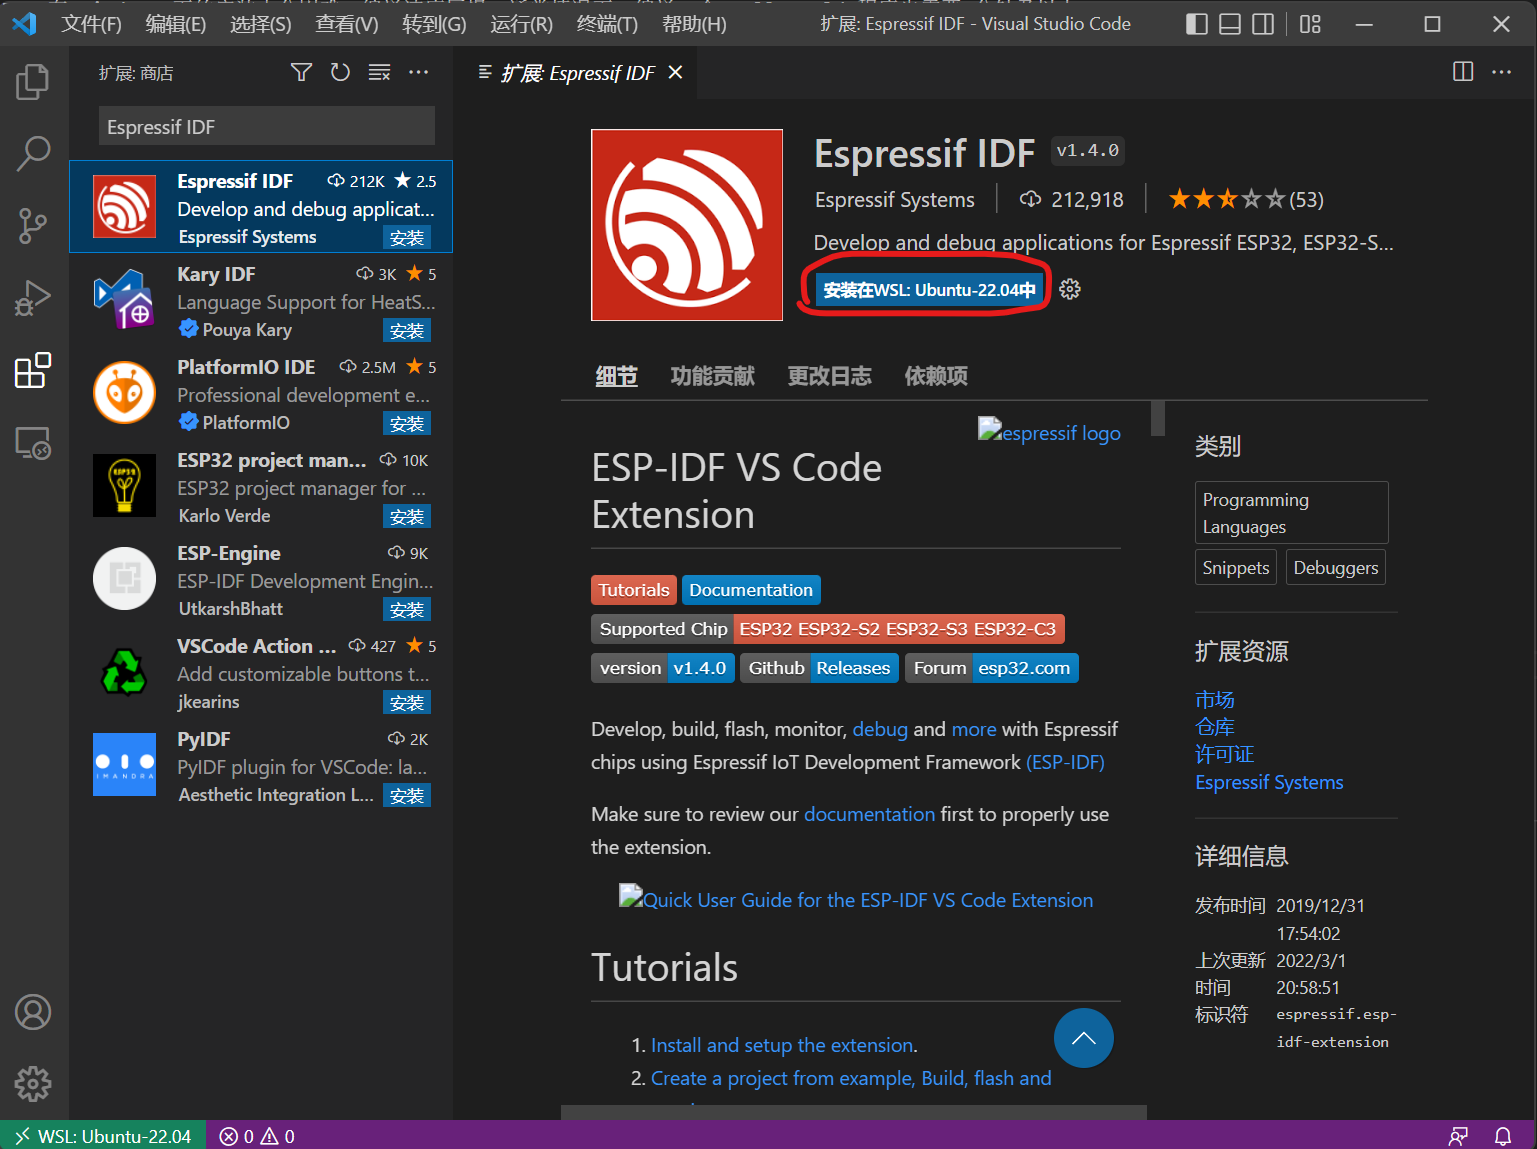
Task: Click the Snippets category tag
Action: [x=1235, y=567]
